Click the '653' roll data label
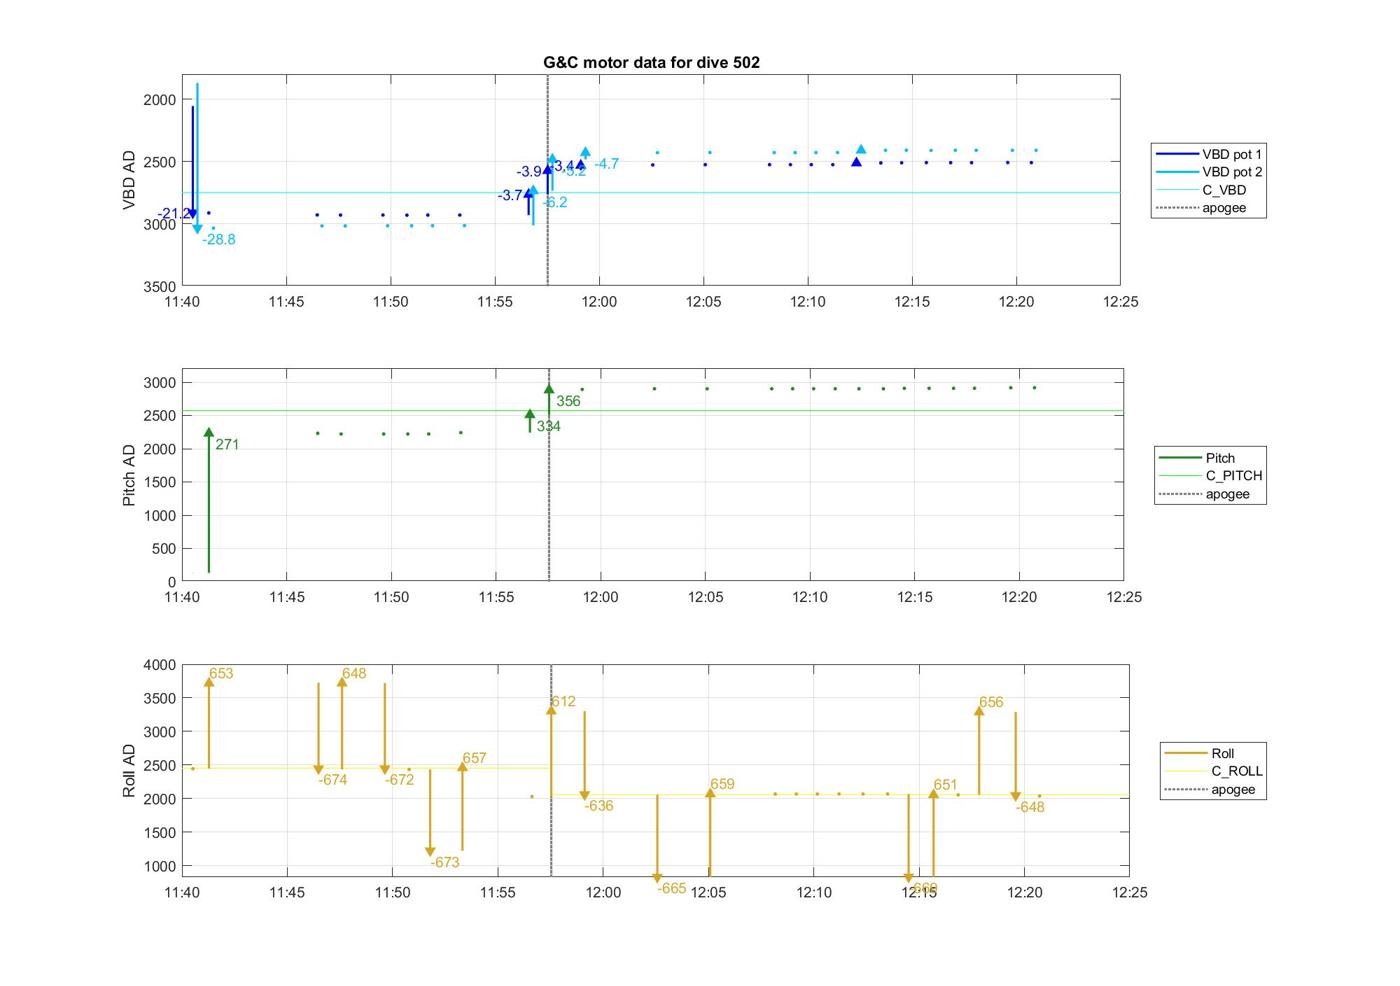This screenshot has width=1400, height=986. pos(221,674)
